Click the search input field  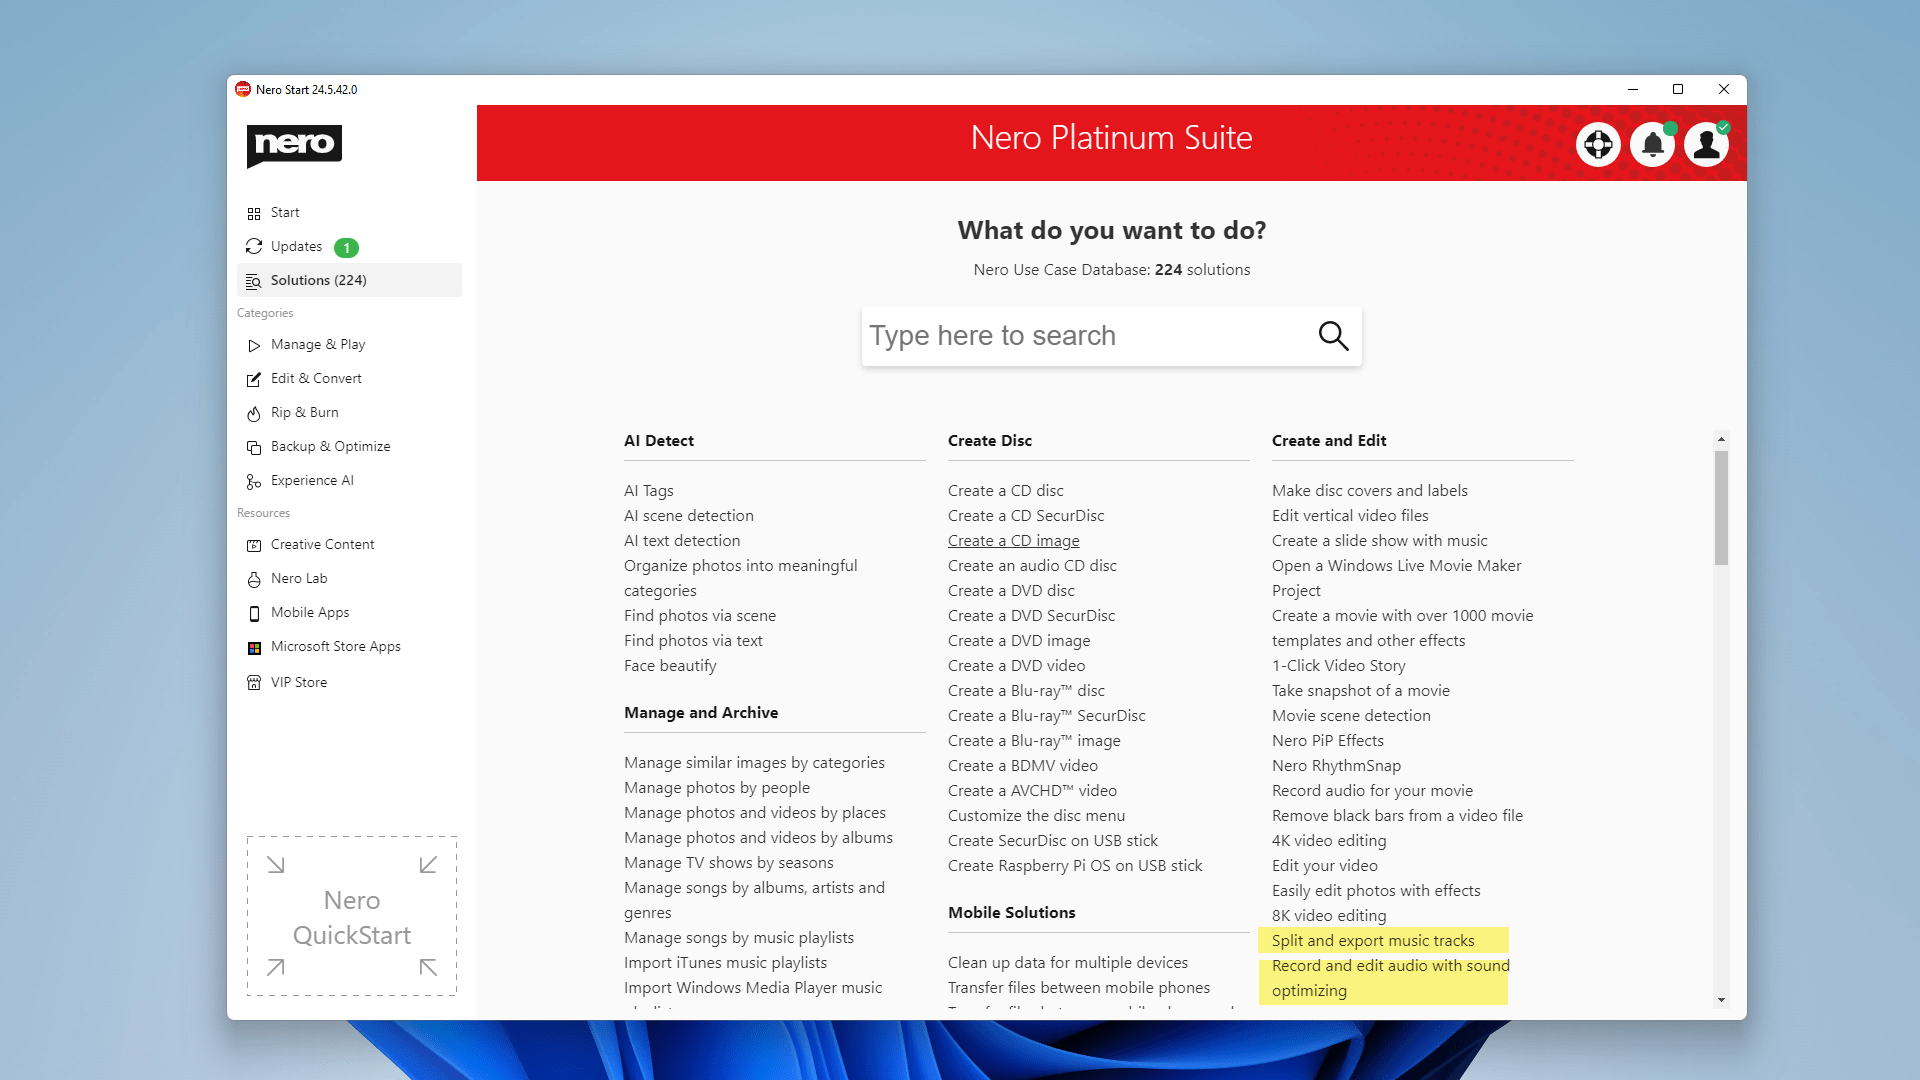click(x=1112, y=335)
